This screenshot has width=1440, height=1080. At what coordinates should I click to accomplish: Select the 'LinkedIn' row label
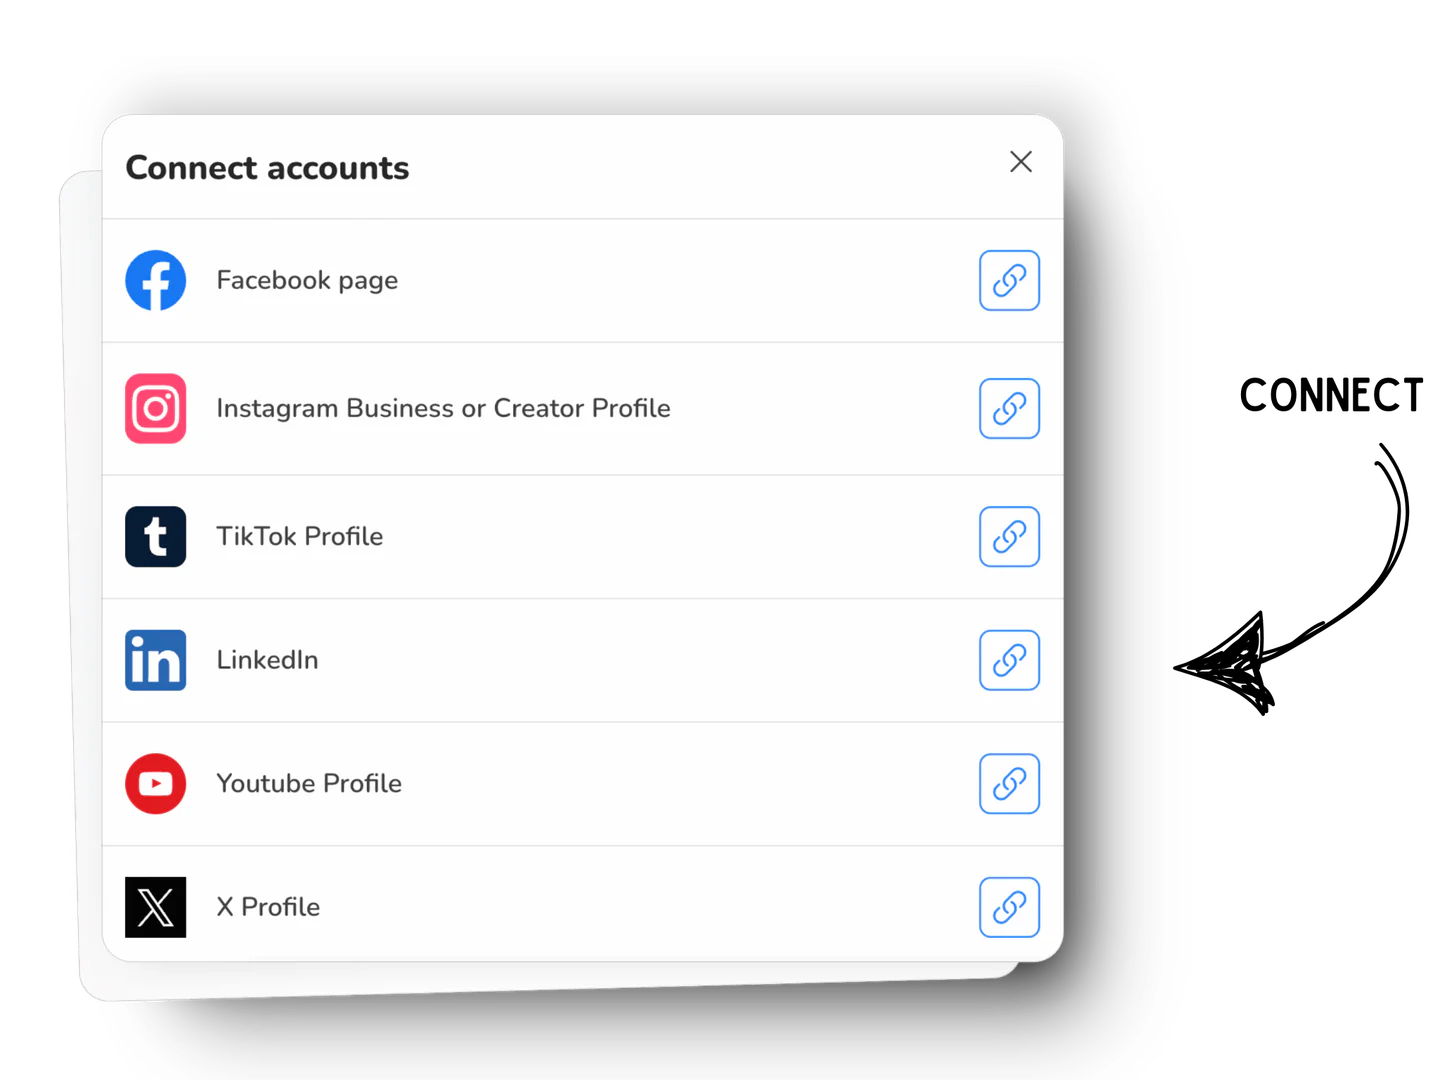(267, 660)
